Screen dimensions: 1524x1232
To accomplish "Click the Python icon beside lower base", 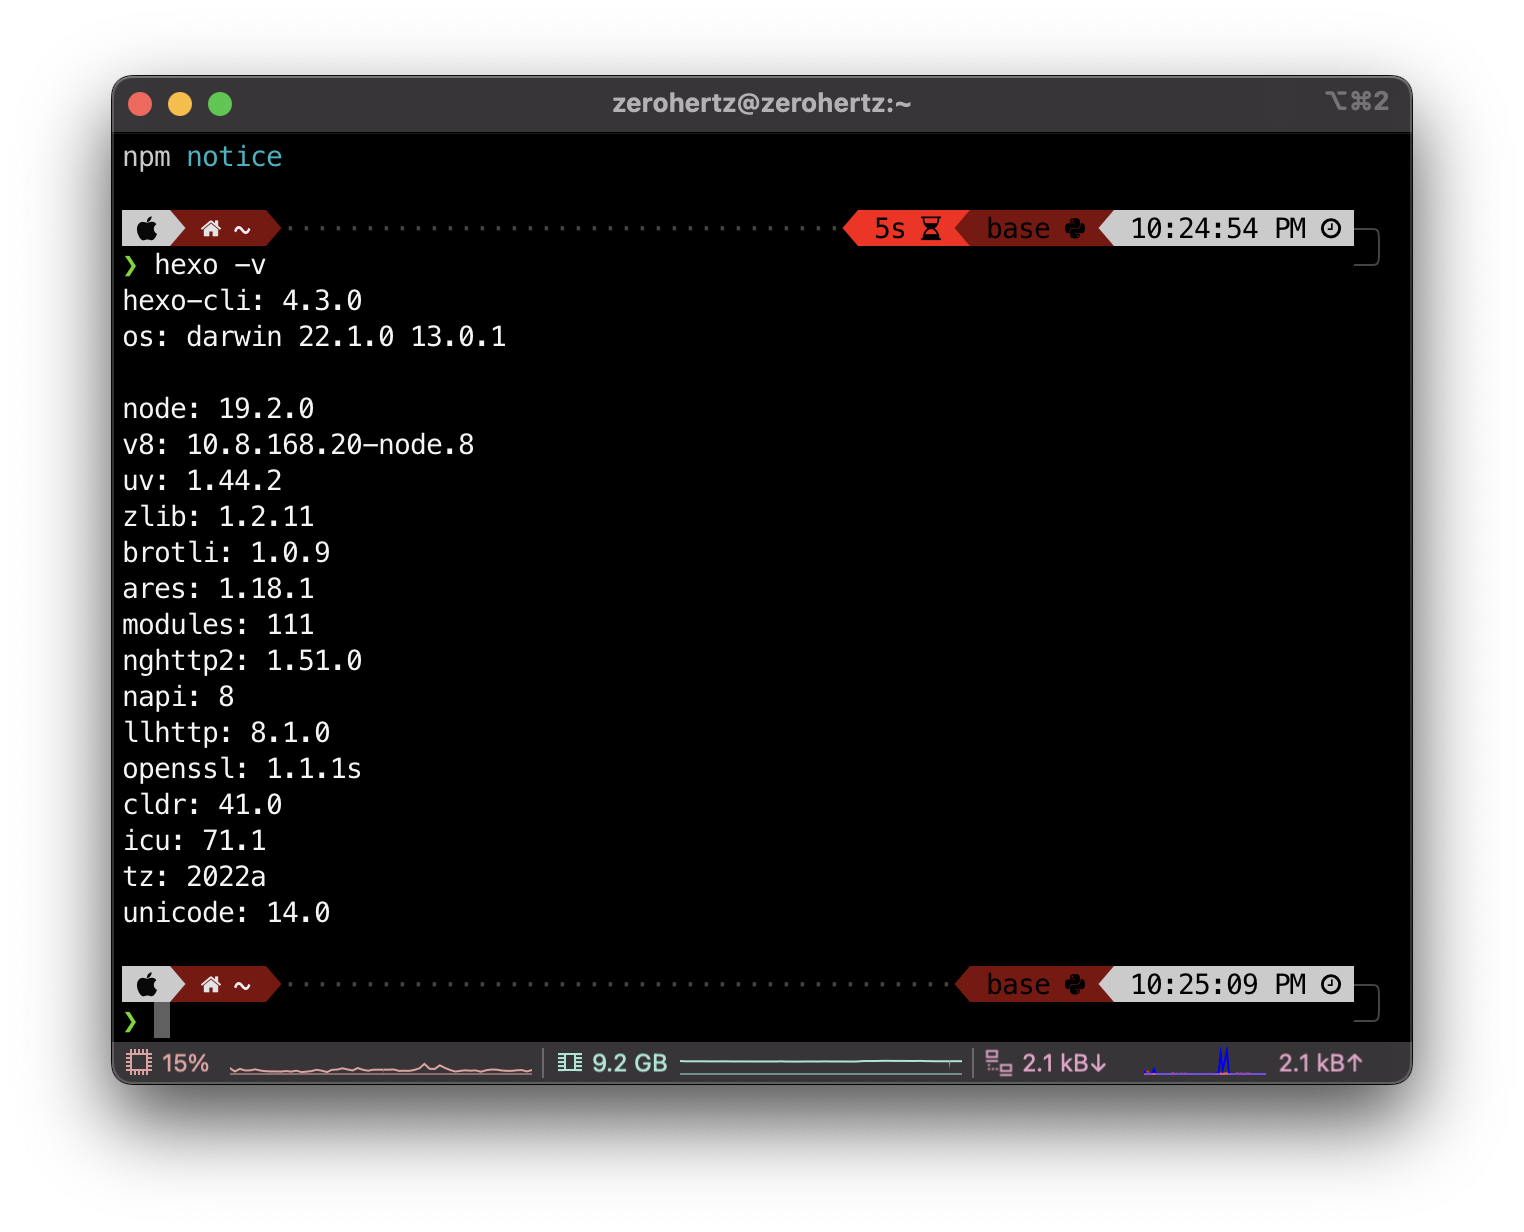I will click(x=1075, y=985).
